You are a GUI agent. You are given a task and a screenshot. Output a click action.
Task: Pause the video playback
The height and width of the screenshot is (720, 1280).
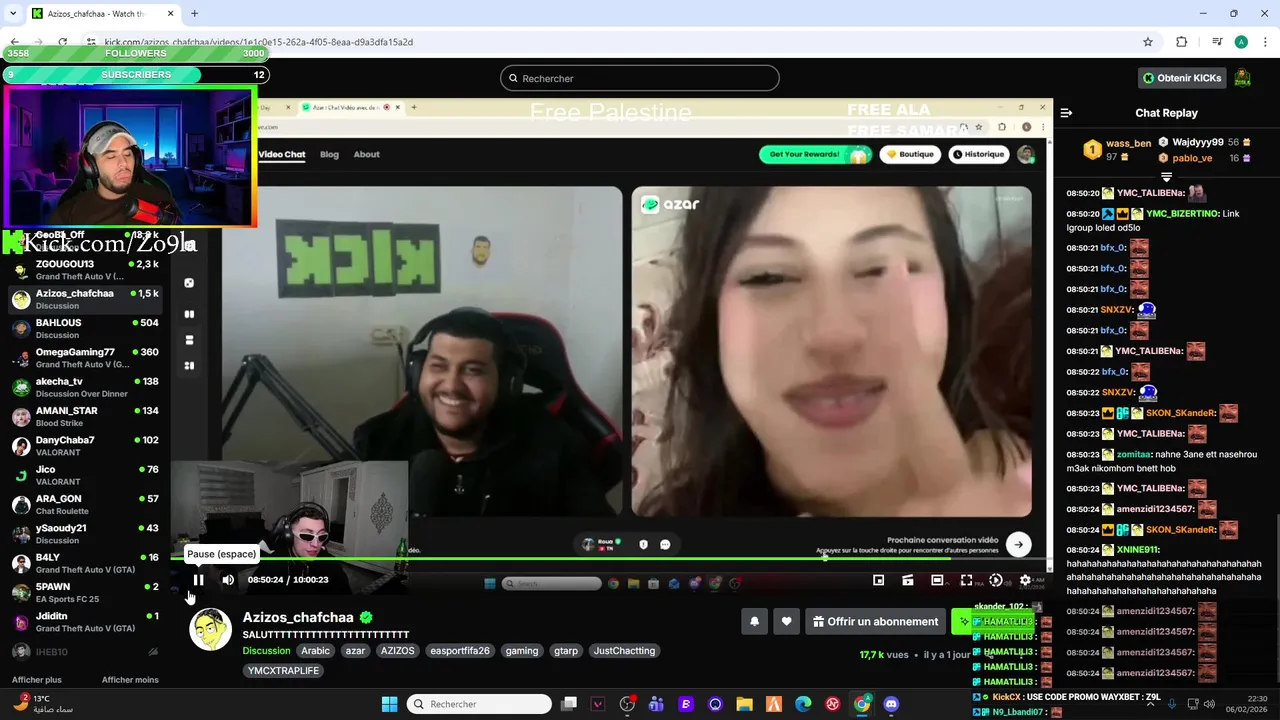click(x=198, y=580)
